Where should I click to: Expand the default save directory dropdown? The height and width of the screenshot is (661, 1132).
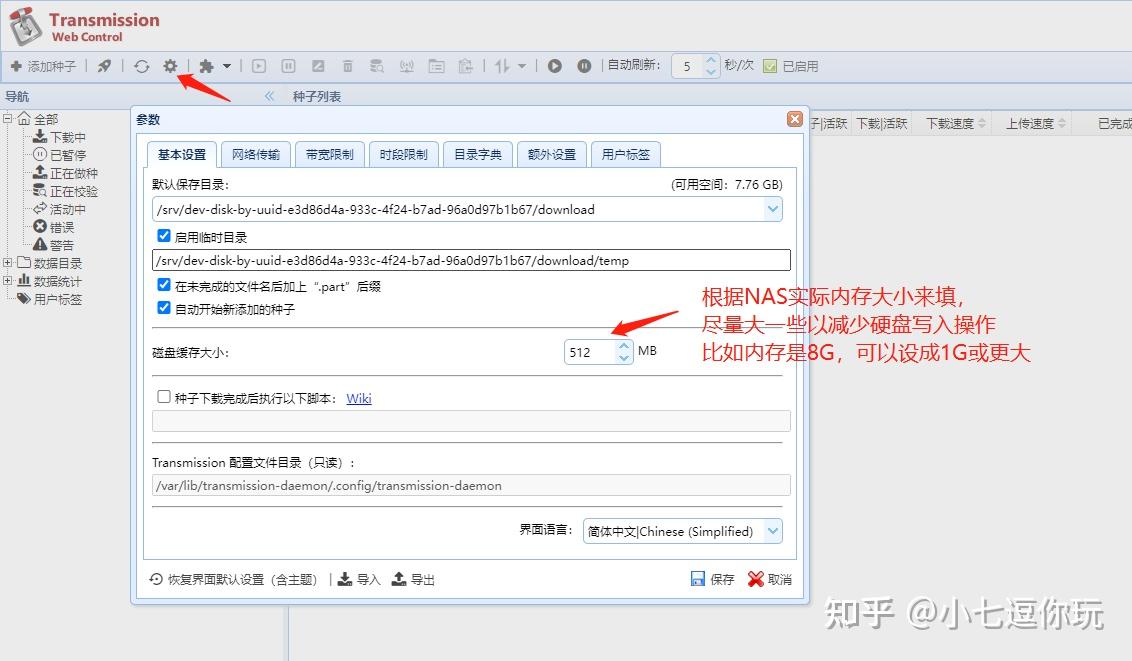[772, 209]
